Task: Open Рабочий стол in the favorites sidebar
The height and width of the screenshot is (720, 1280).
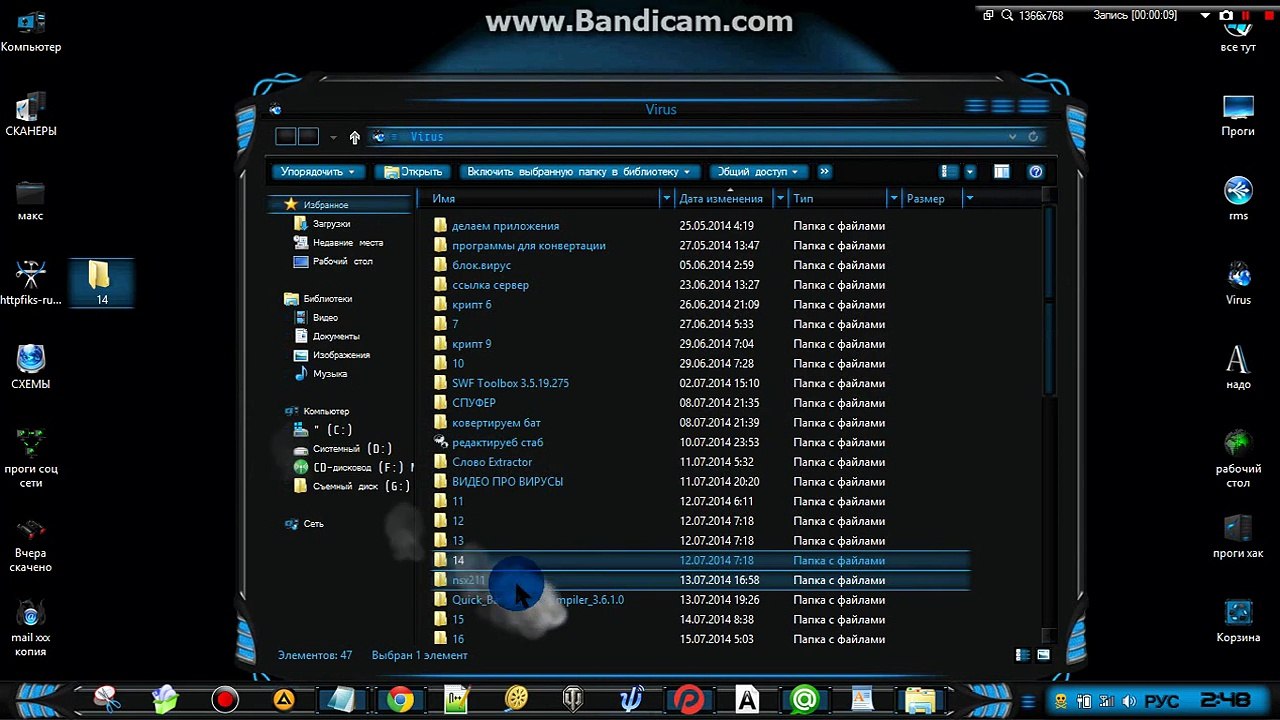Action: pos(342,262)
